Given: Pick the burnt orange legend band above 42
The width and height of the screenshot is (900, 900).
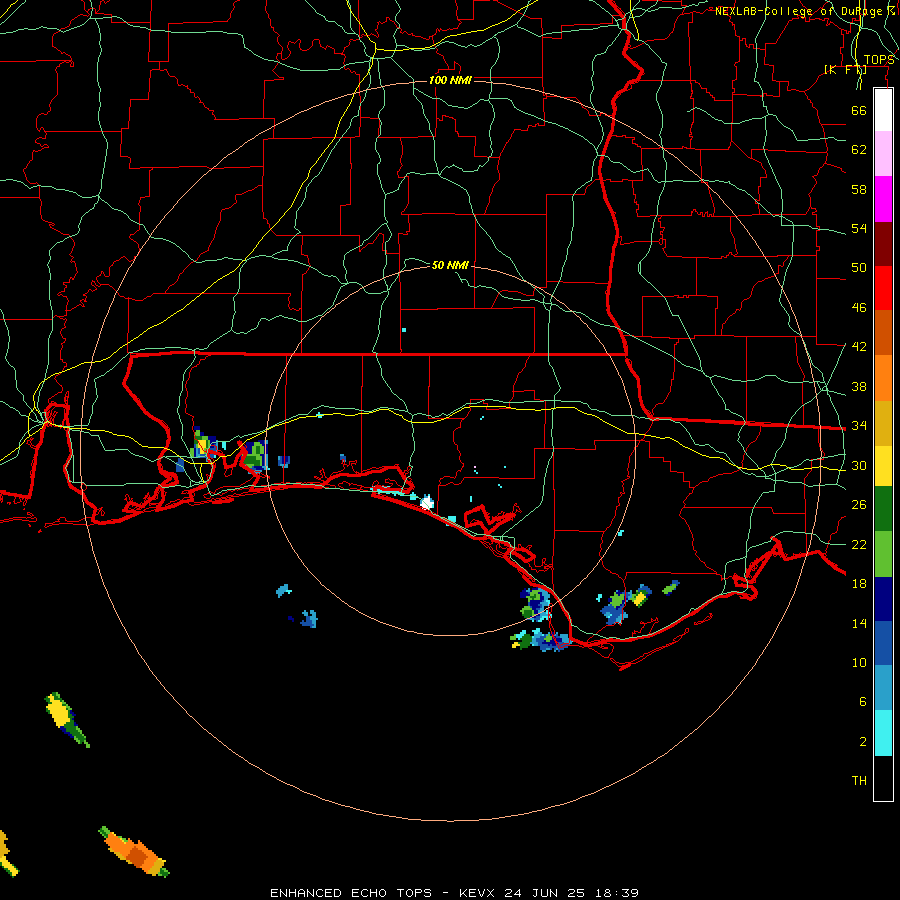Looking at the screenshot, I should [x=883, y=333].
